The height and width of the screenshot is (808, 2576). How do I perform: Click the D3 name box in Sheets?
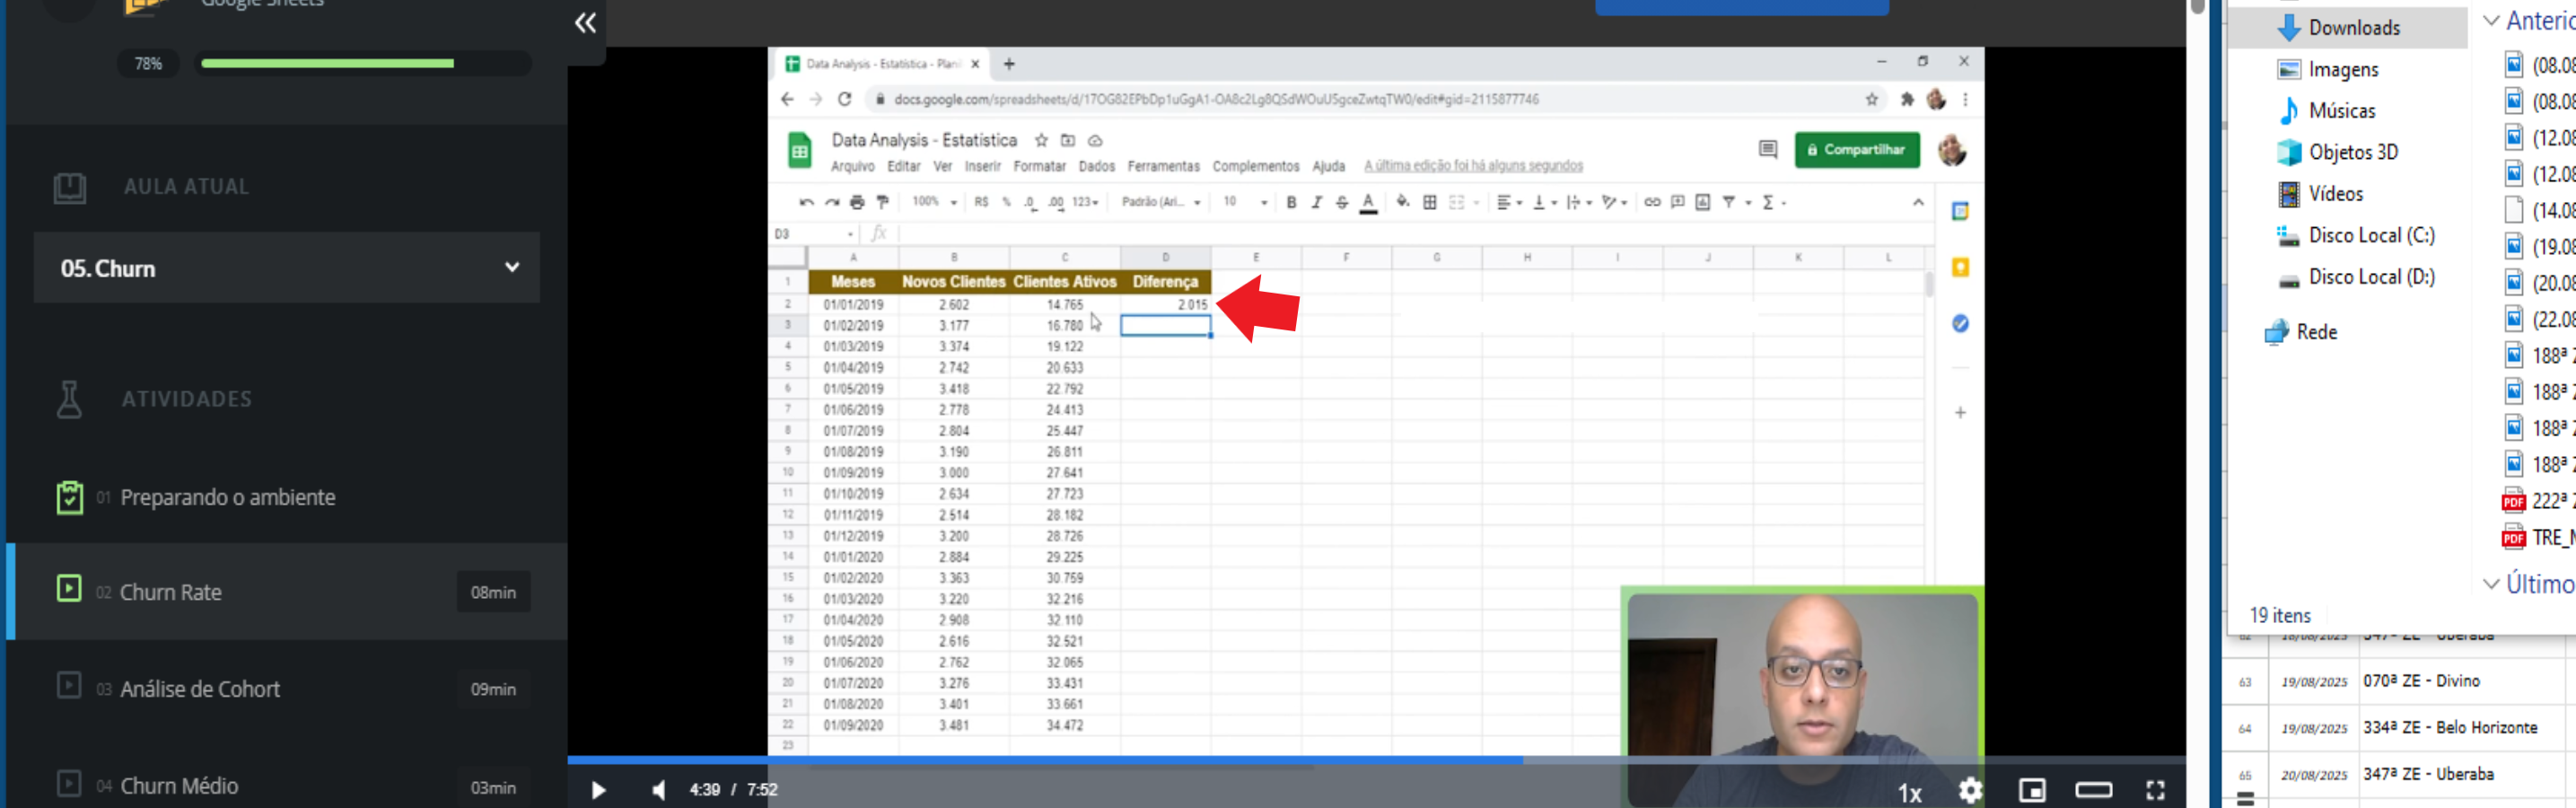814,234
